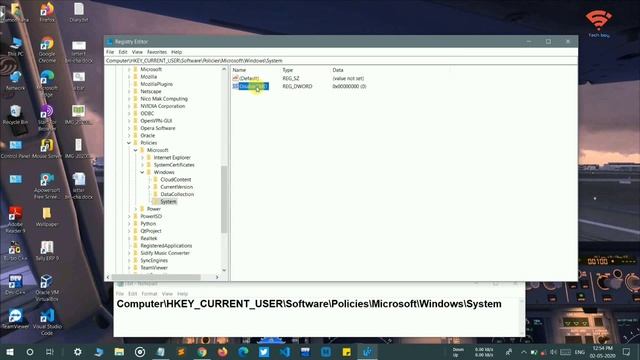640x360 pixels.
Task: Select Tally ERP 9 desktop shortcut
Action: 47,251
